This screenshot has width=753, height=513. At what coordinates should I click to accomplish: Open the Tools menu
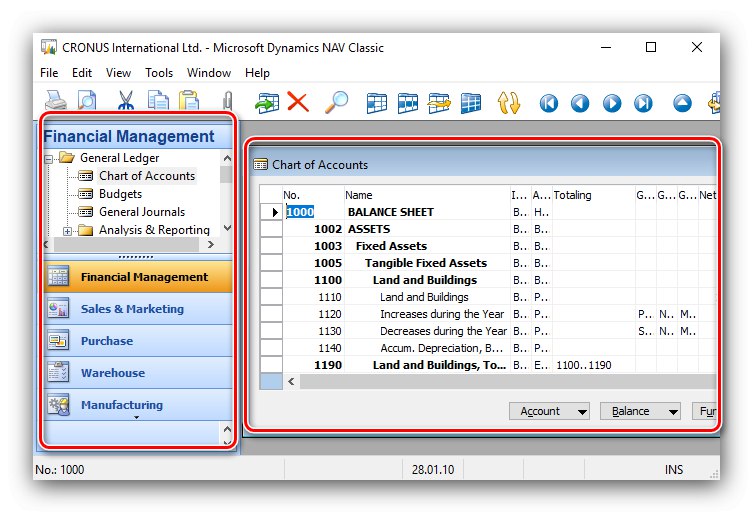tap(159, 73)
